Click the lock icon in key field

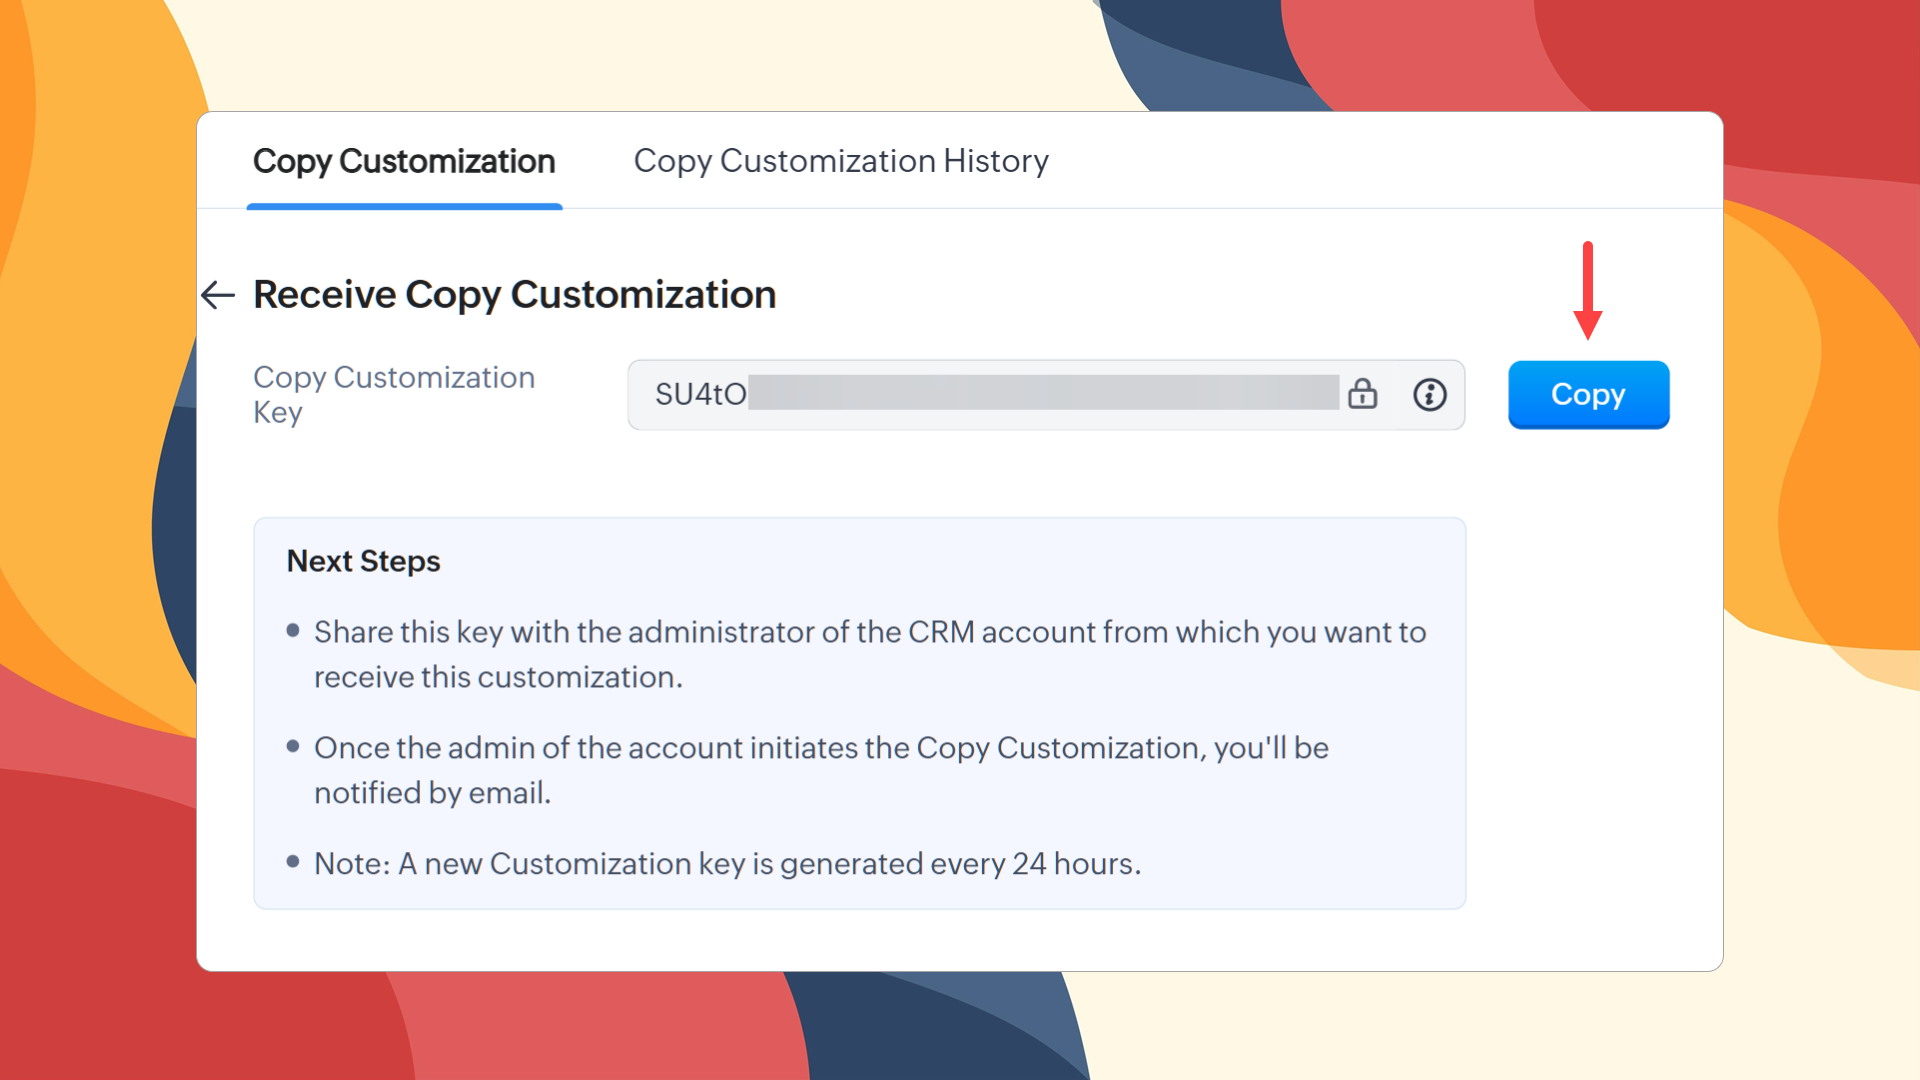coord(1362,394)
